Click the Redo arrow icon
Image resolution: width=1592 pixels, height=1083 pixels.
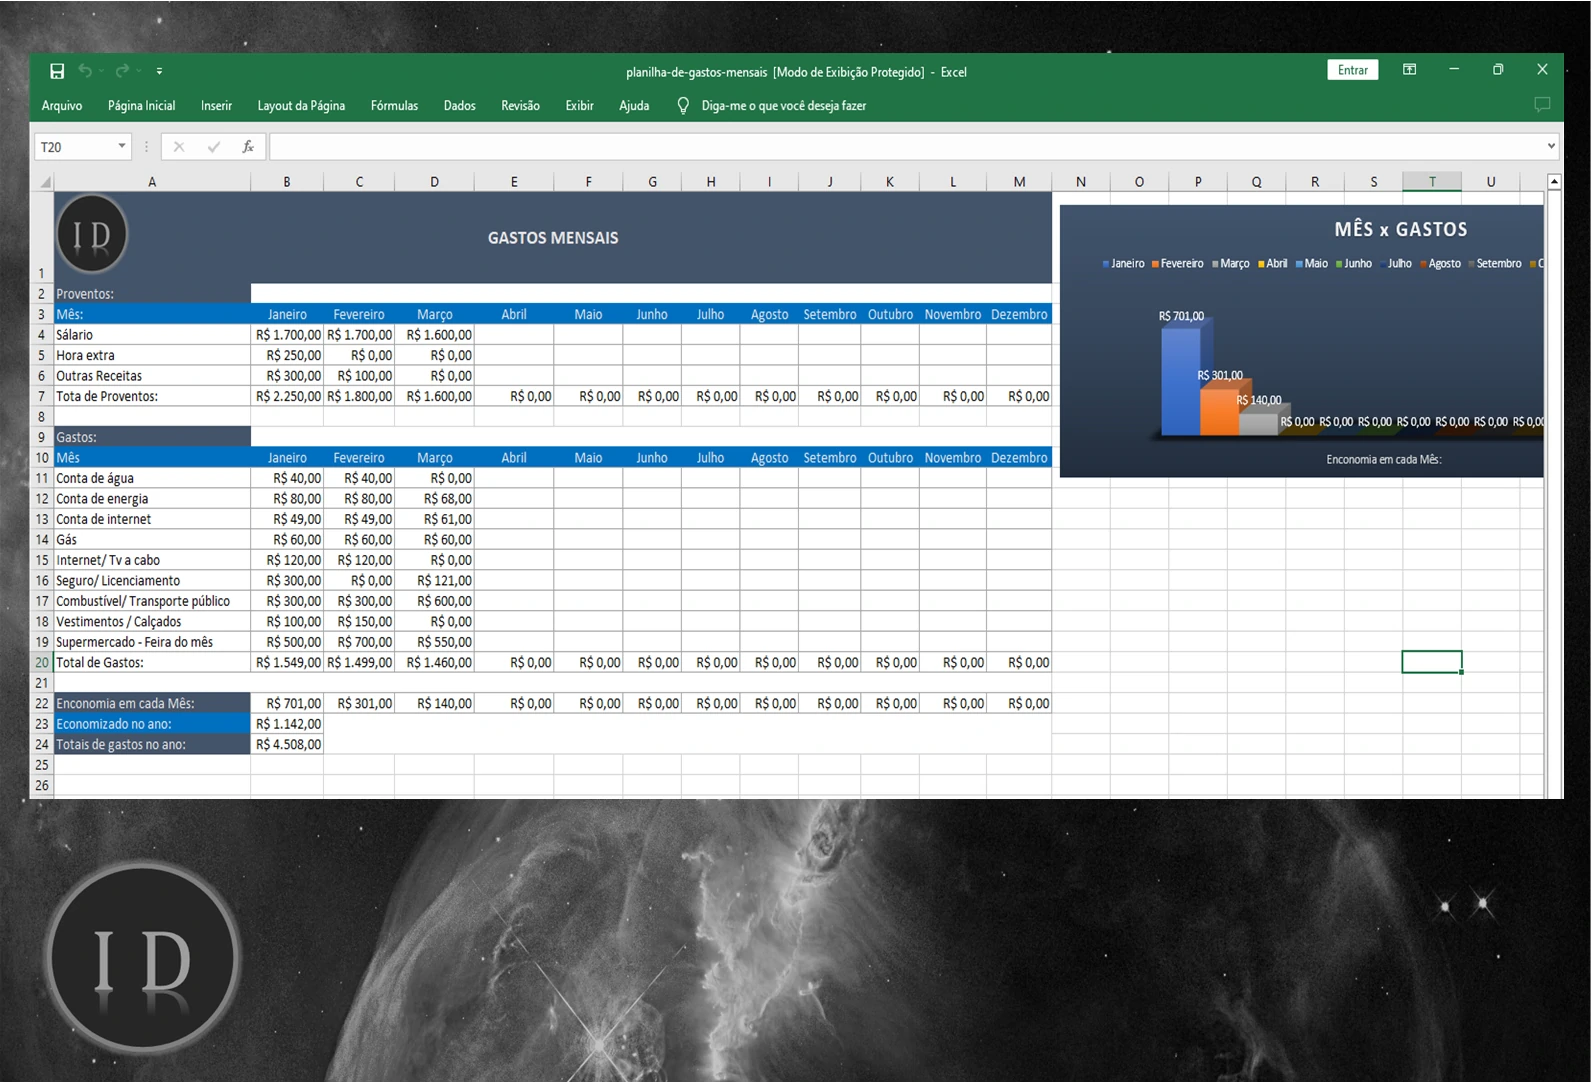(x=122, y=71)
